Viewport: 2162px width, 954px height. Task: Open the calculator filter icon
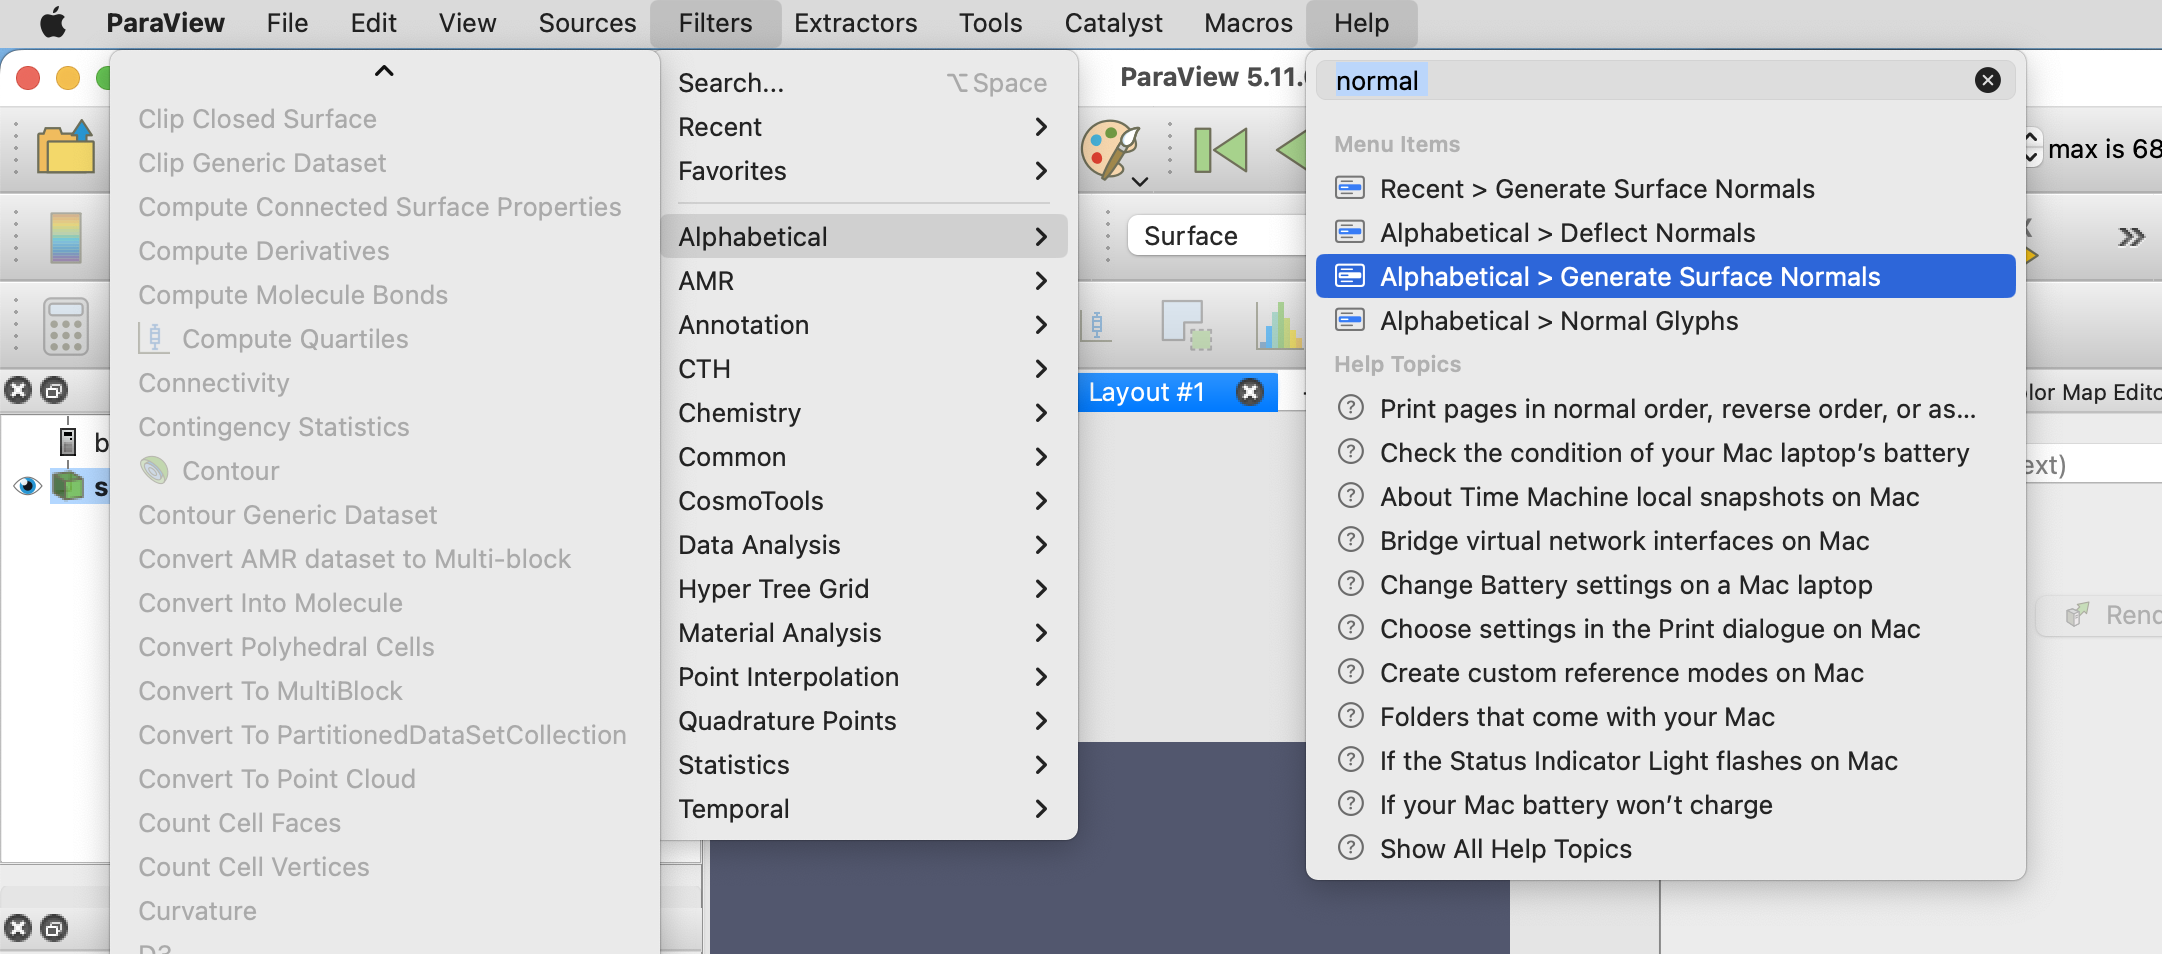[66, 327]
